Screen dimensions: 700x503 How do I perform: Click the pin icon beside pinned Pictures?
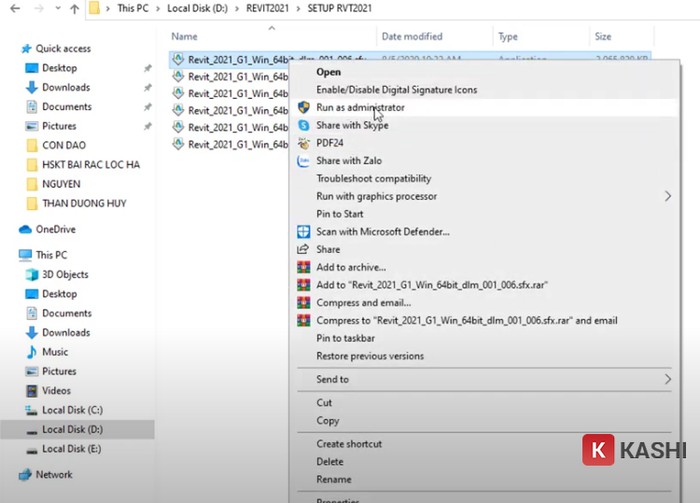tap(147, 127)
